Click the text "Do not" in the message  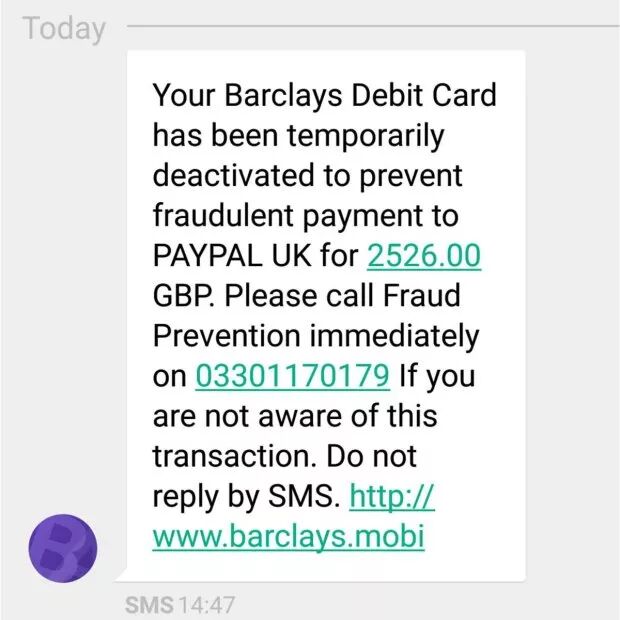pos(371,456)
